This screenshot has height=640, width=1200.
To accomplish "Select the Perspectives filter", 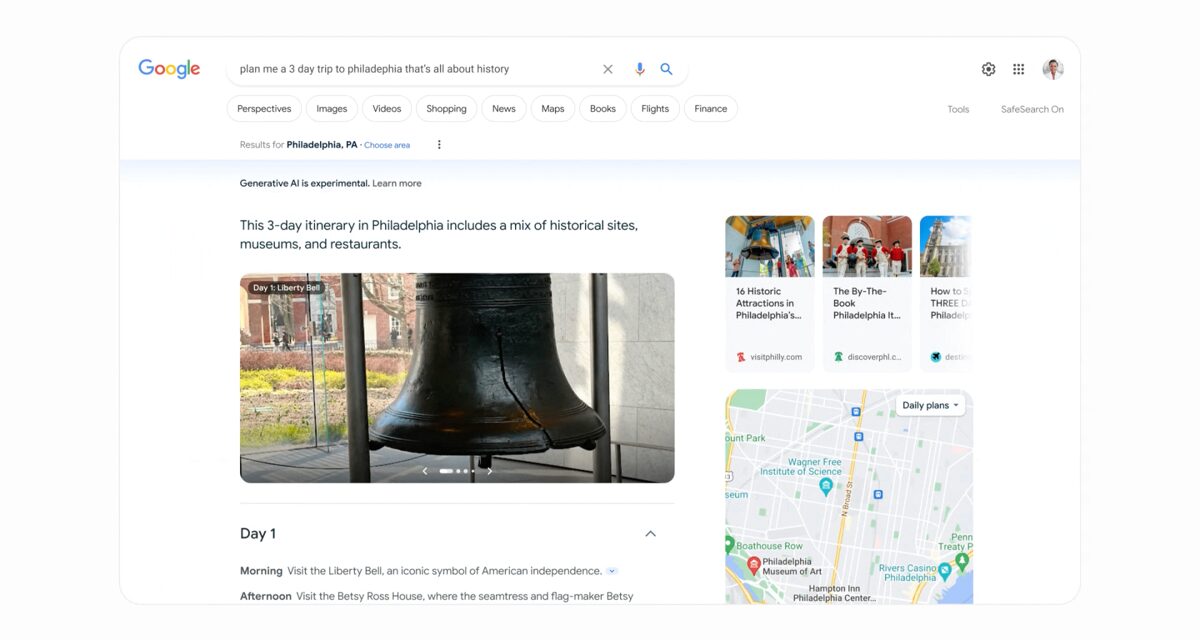I will point(264,109).
